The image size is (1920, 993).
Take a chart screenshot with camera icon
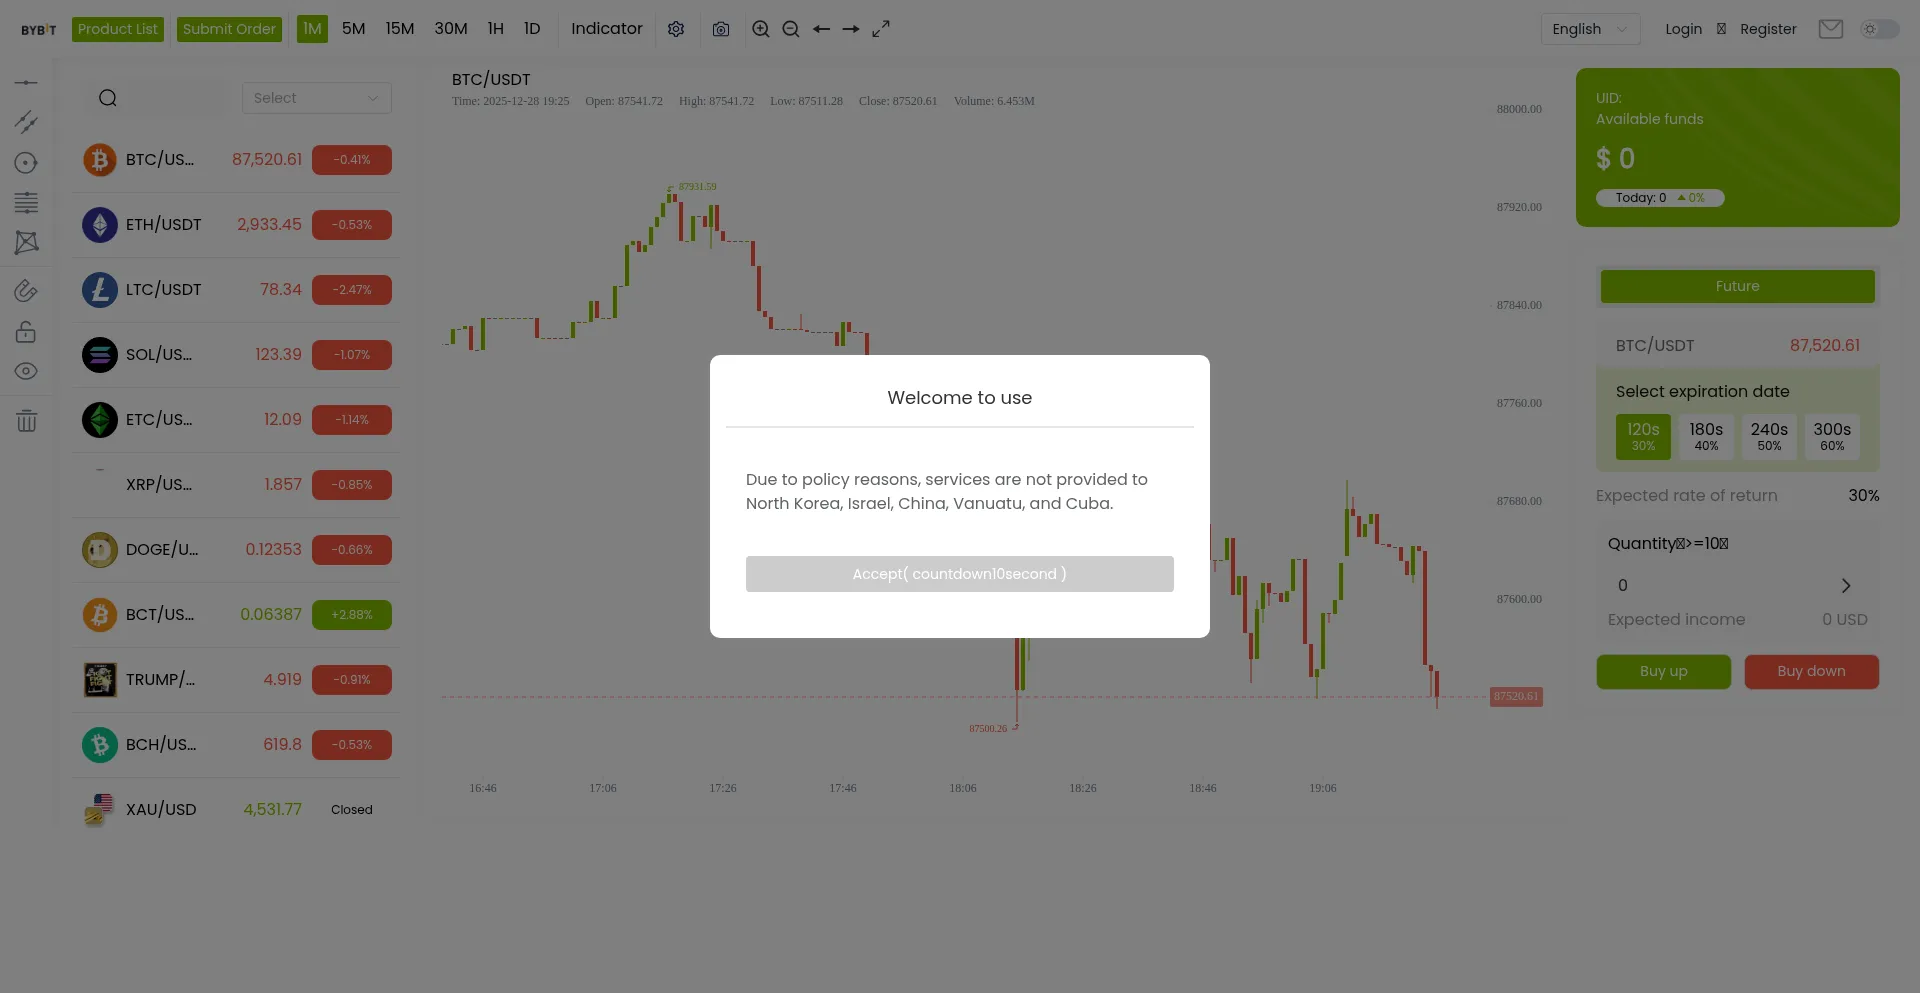coord(721,29)
